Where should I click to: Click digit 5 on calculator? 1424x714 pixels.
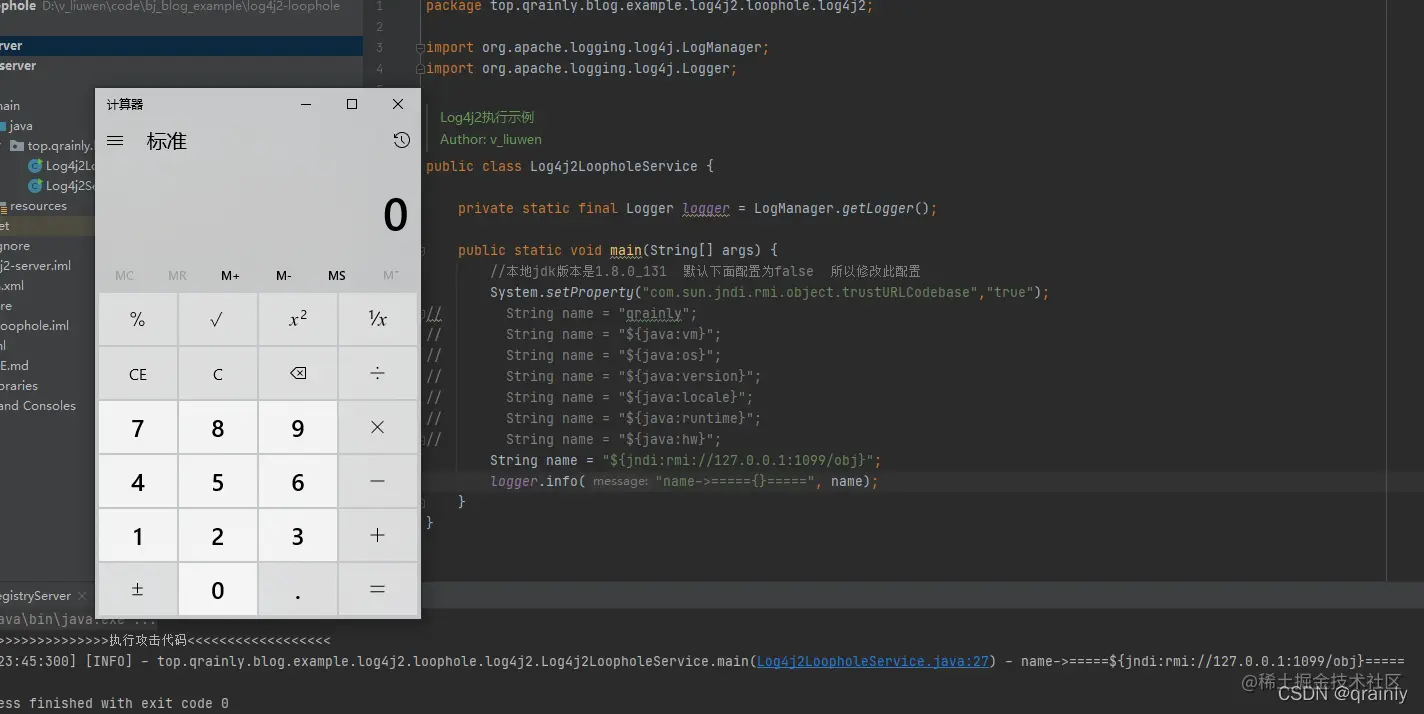click(218, 482)
